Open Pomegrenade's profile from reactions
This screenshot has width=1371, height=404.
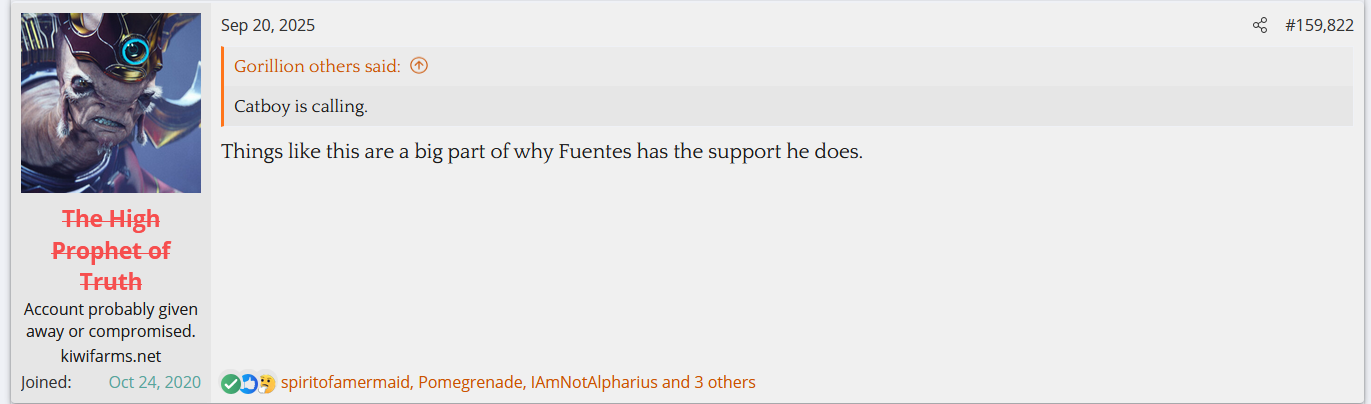tap(470, 382)
